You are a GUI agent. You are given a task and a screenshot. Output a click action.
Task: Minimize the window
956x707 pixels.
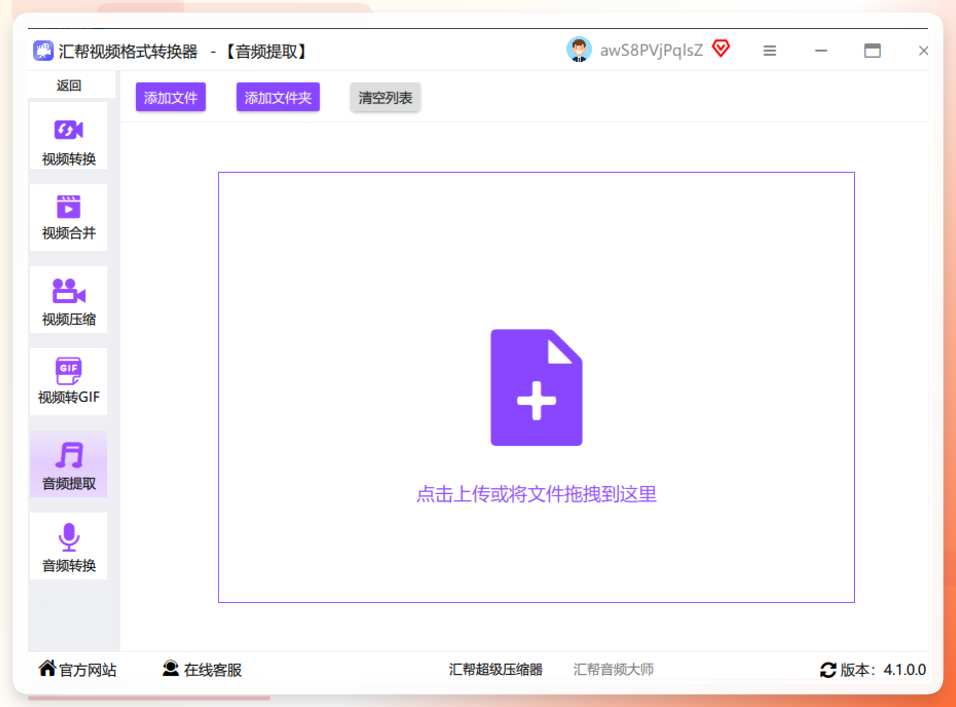pos(821,51)
